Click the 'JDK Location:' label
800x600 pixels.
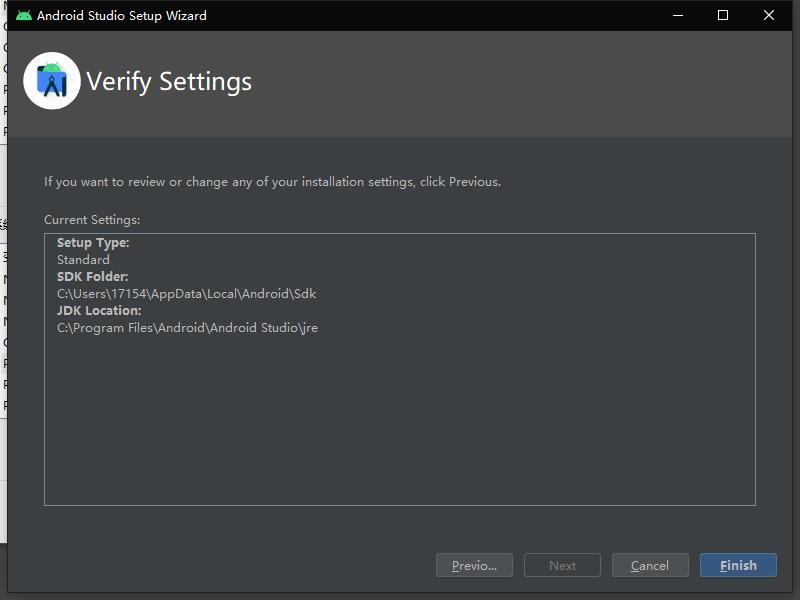pyautogui.click(x=99, y=311)
